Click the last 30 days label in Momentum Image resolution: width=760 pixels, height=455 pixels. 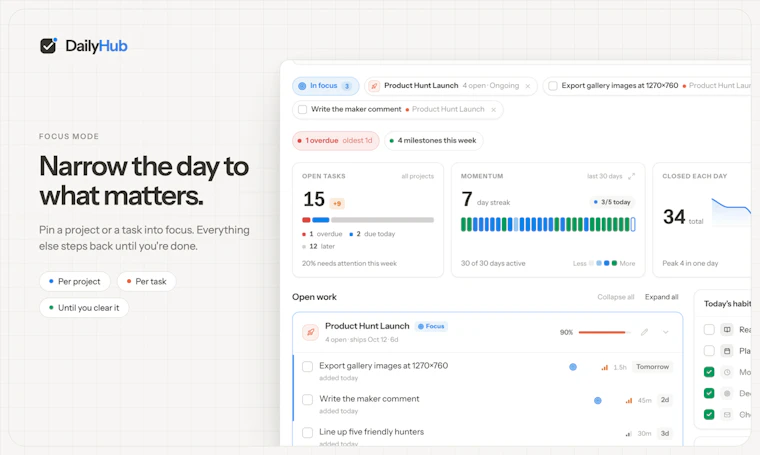pyautogui.click(x=604, y=176)
